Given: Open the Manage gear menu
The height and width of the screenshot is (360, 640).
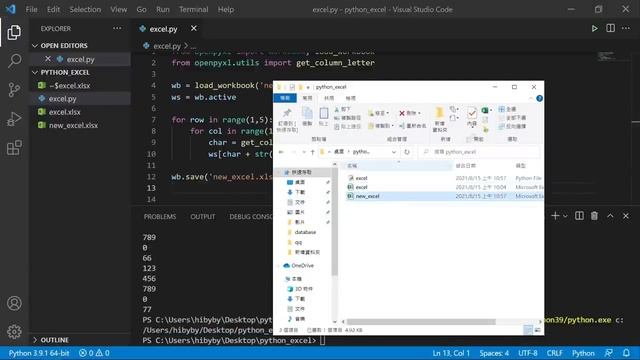Looking at the screenshot, I should tap(14, 331).
